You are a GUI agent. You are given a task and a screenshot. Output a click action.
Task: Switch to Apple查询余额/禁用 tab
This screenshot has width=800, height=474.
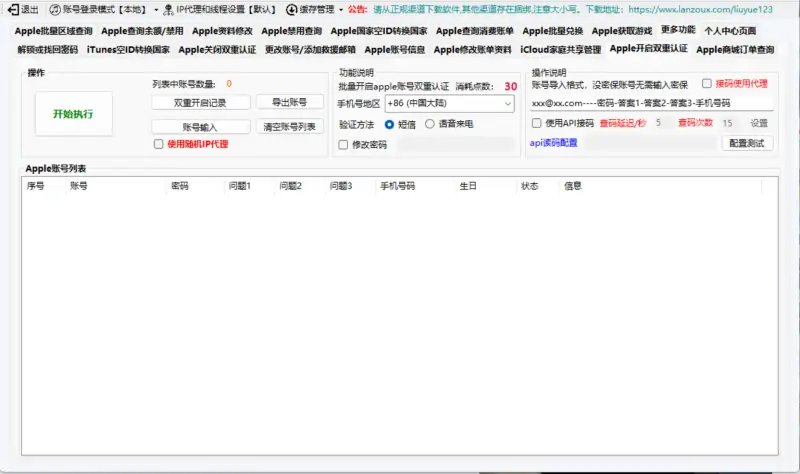tap(142, 31)
